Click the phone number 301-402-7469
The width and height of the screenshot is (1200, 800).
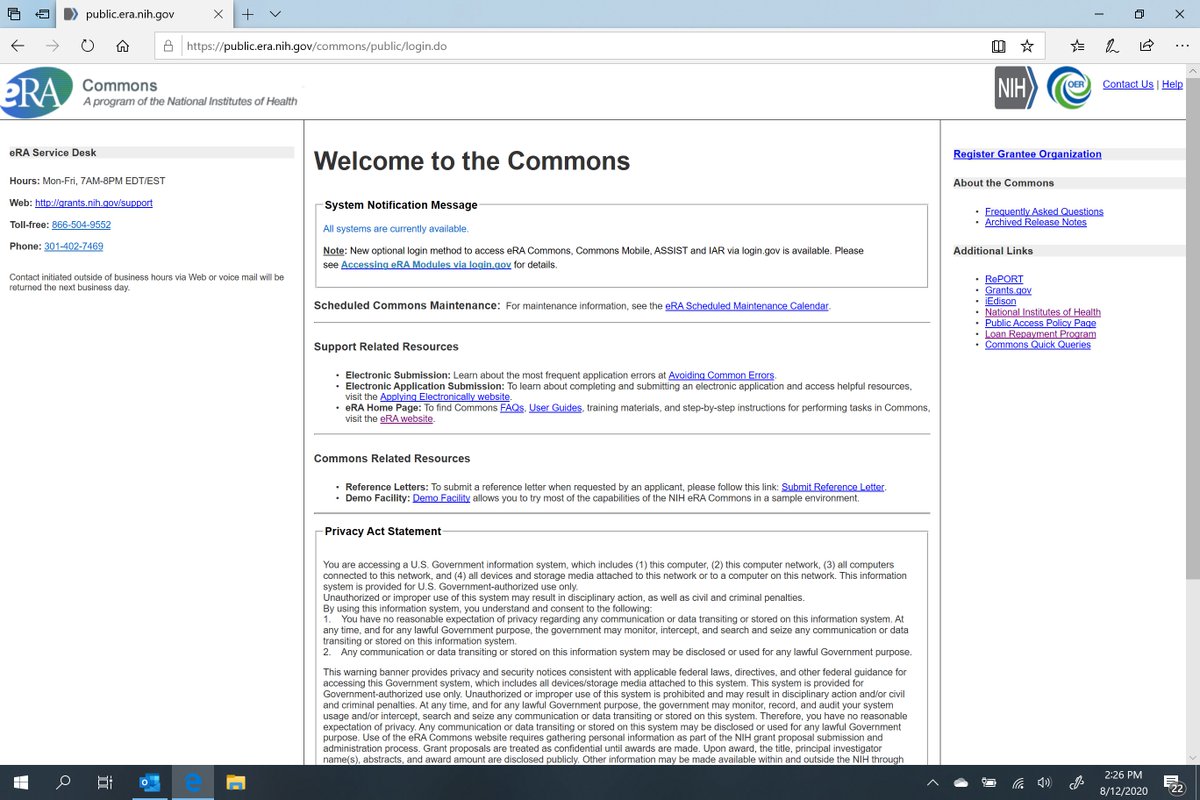[73, 246]
